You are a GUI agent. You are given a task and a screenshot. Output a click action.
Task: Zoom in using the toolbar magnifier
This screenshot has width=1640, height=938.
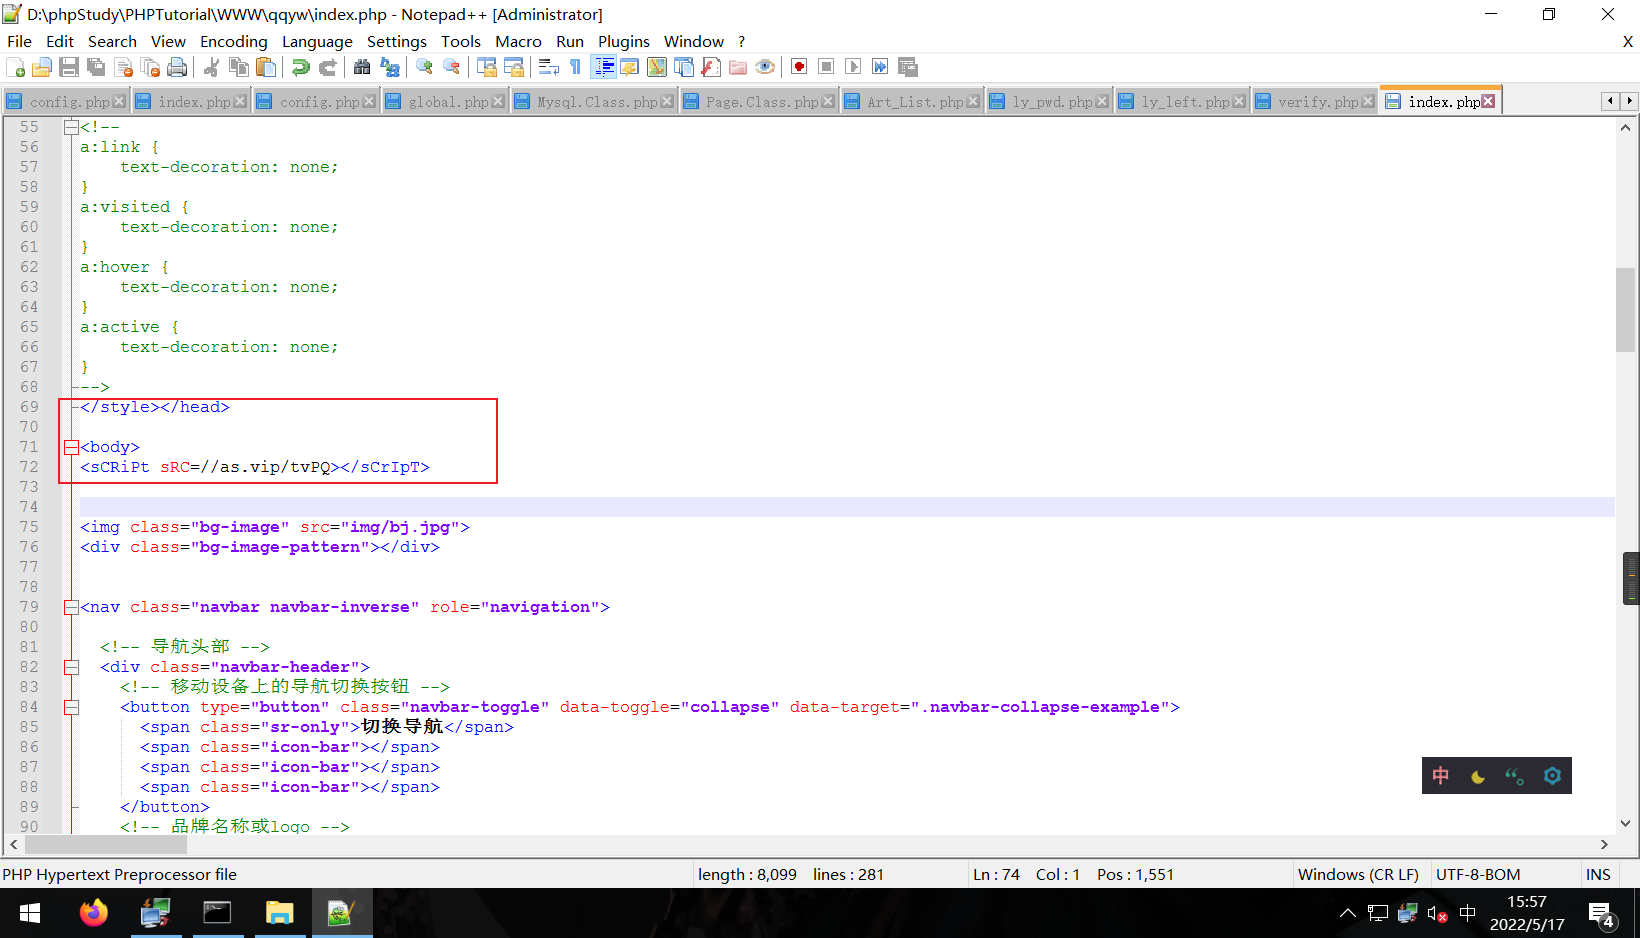(x=423, y=66)
